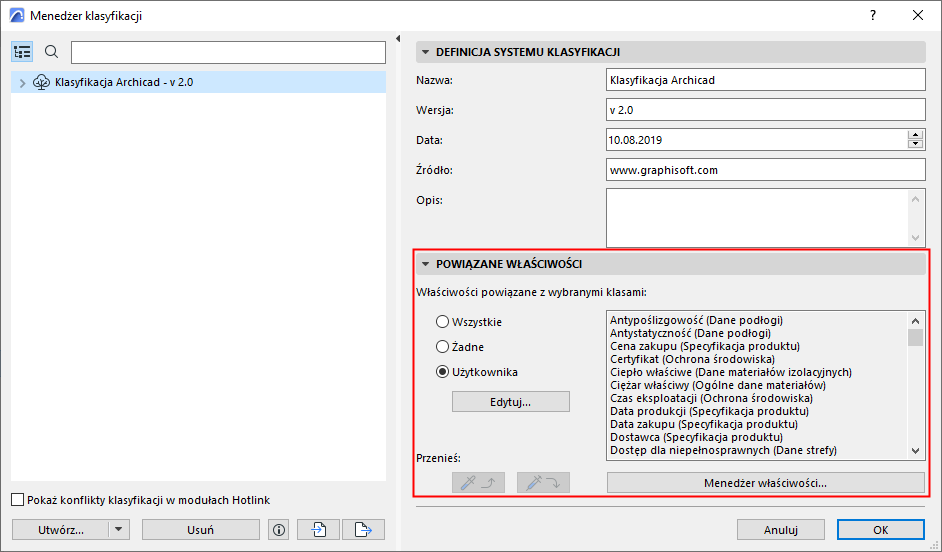Expand Klasyfikacja Archicad - v 2.0 tree node
Screen dimensions: 942x552
(x=22, y=83)
